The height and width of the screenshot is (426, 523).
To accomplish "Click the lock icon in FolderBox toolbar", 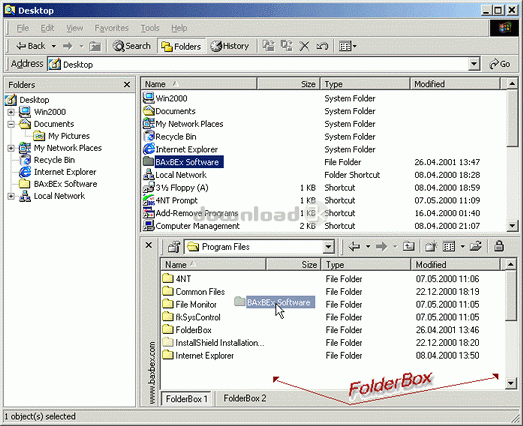I will tap(499, 247).
